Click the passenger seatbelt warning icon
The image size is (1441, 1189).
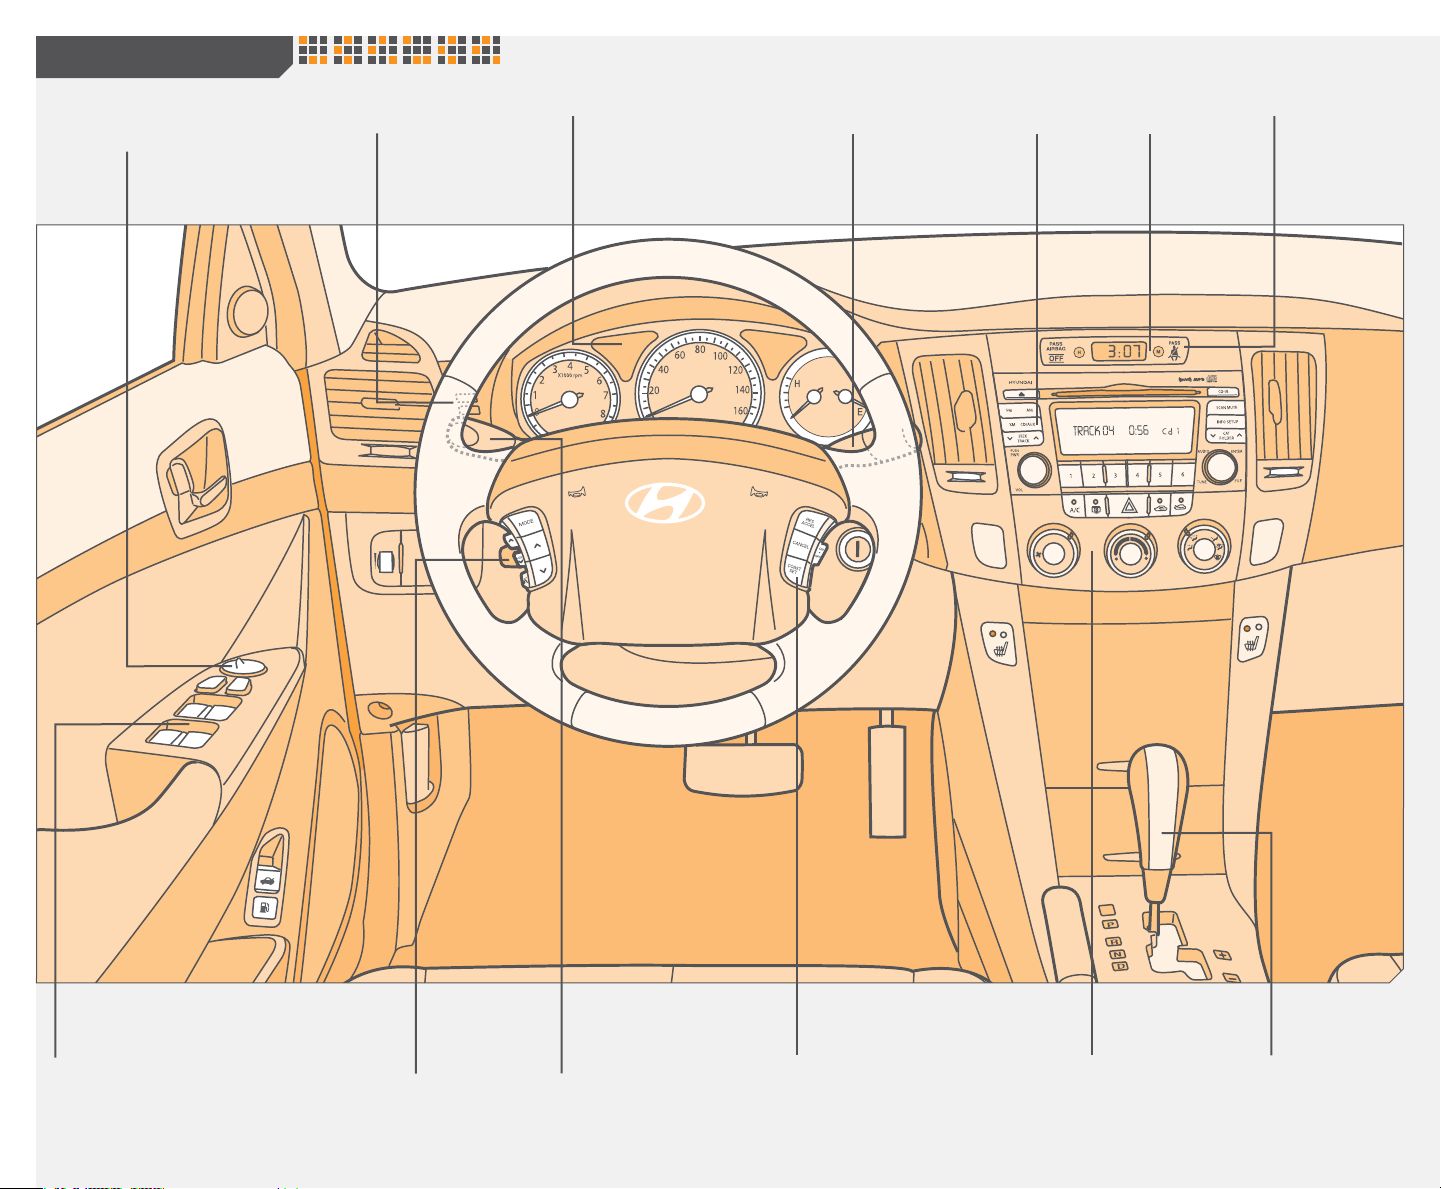tap(1175, 351)
